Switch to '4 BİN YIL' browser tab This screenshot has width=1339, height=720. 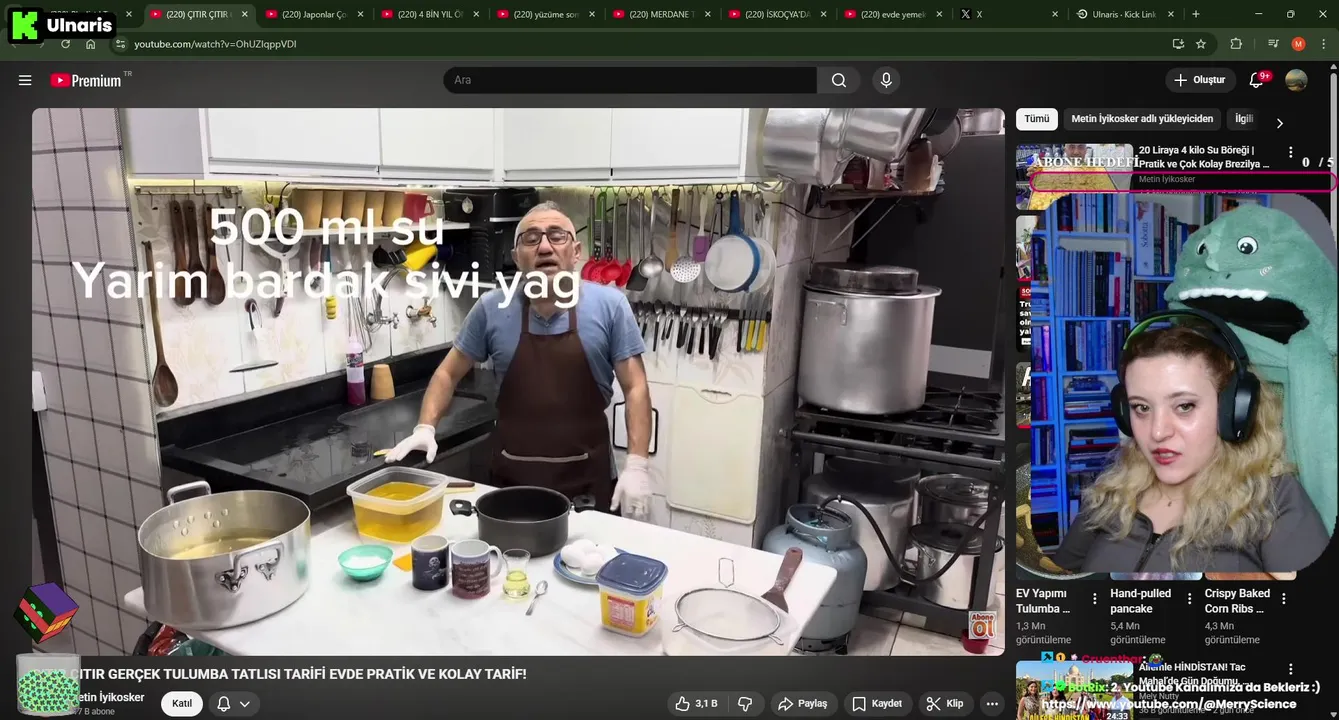coord(431,14)
